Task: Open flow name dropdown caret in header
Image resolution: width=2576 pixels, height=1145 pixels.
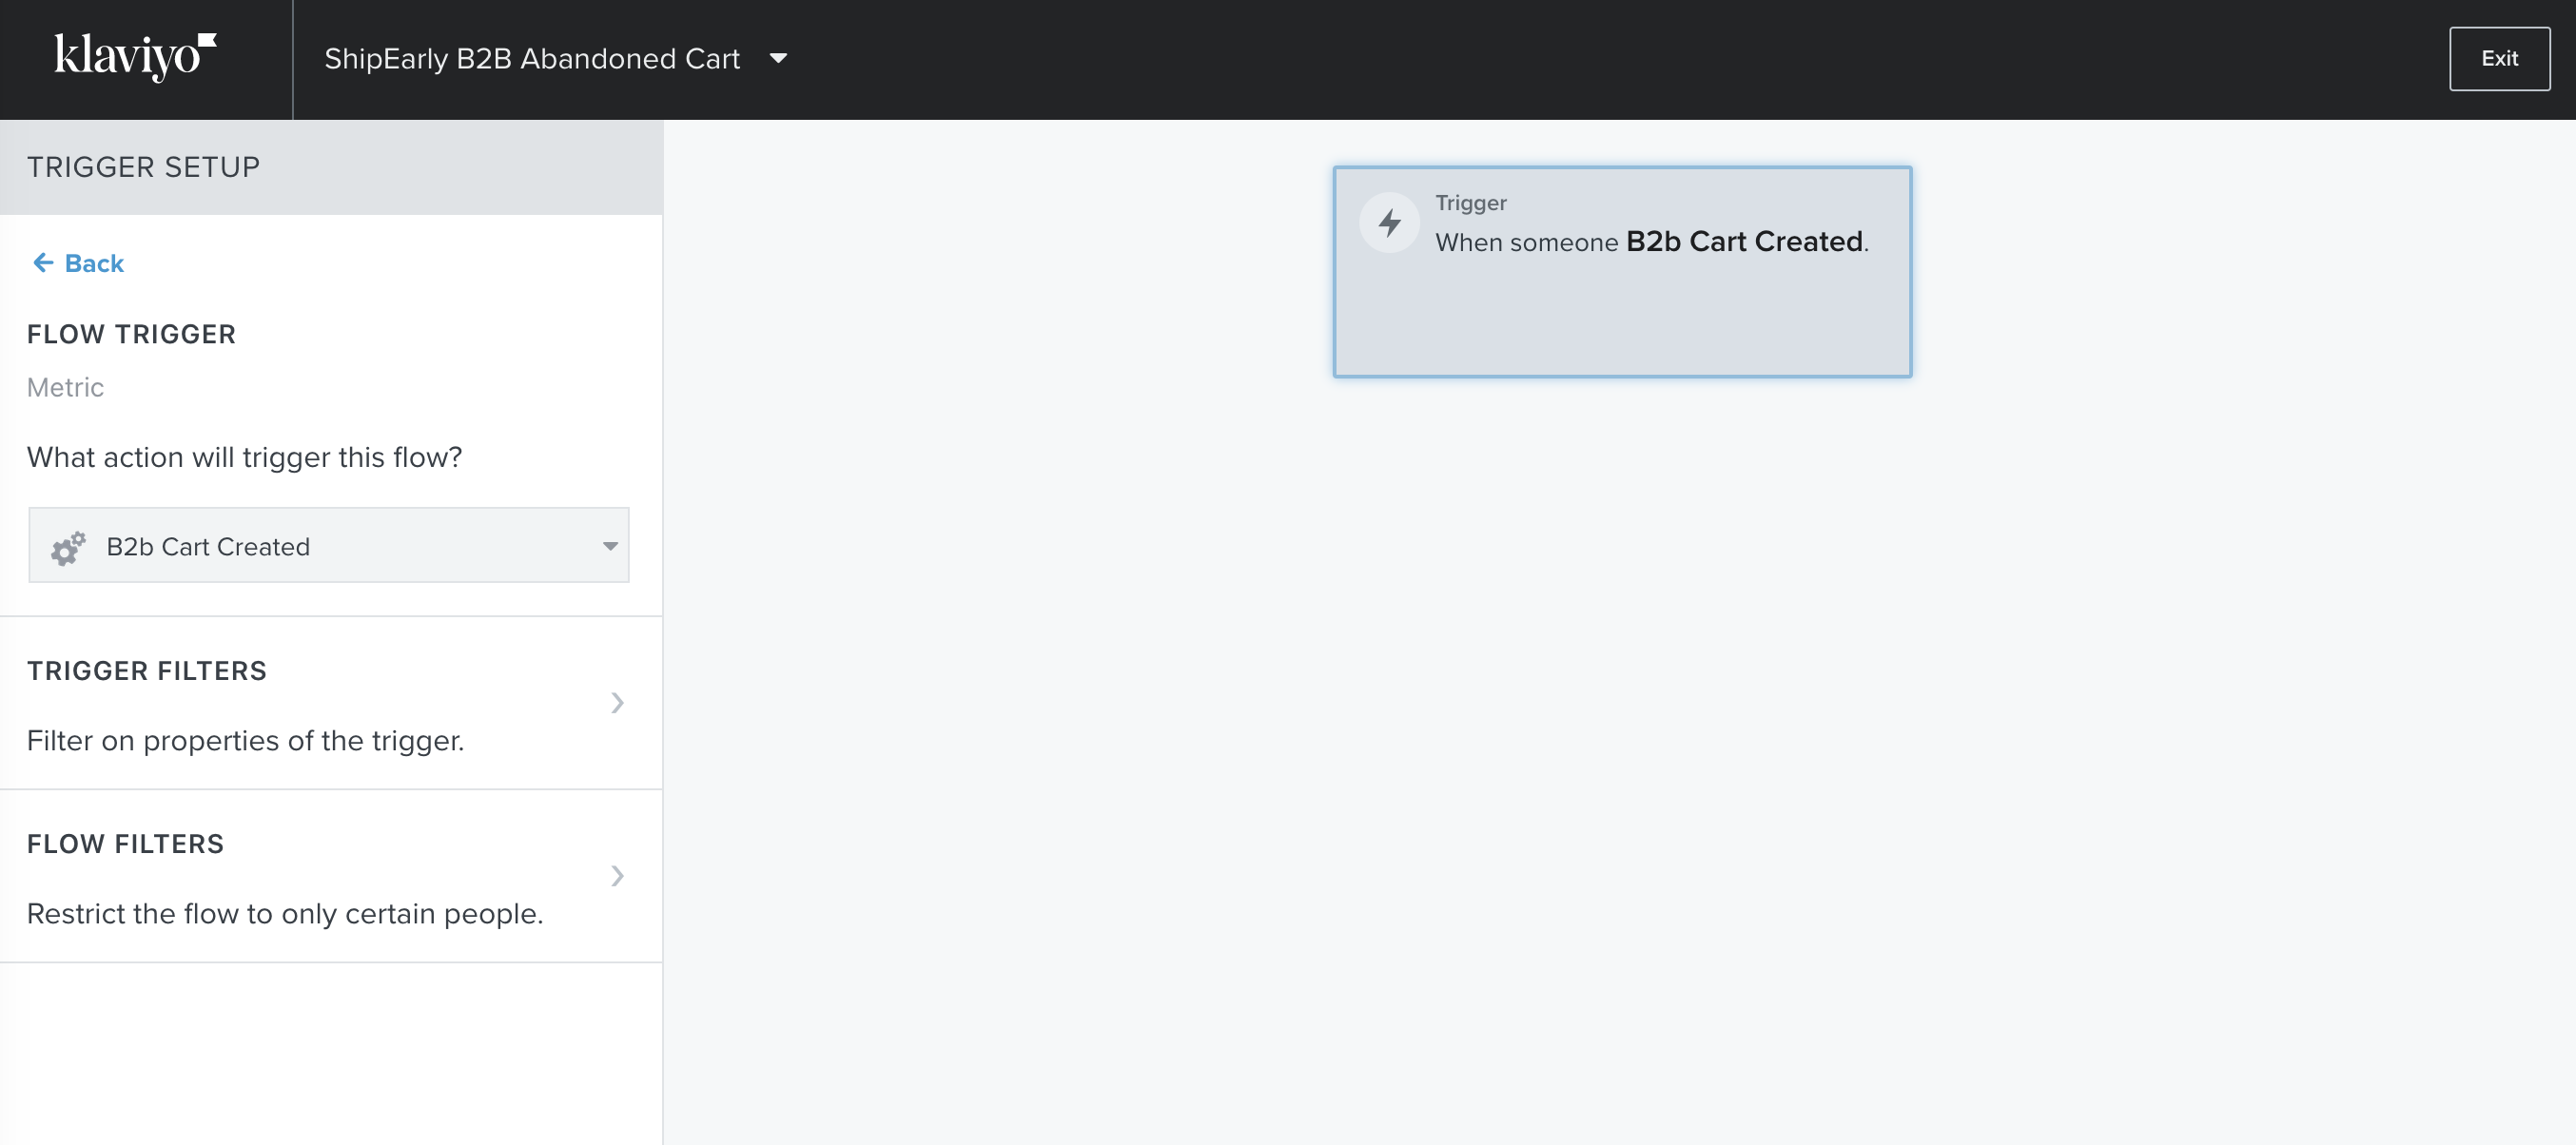Action: 778,59
